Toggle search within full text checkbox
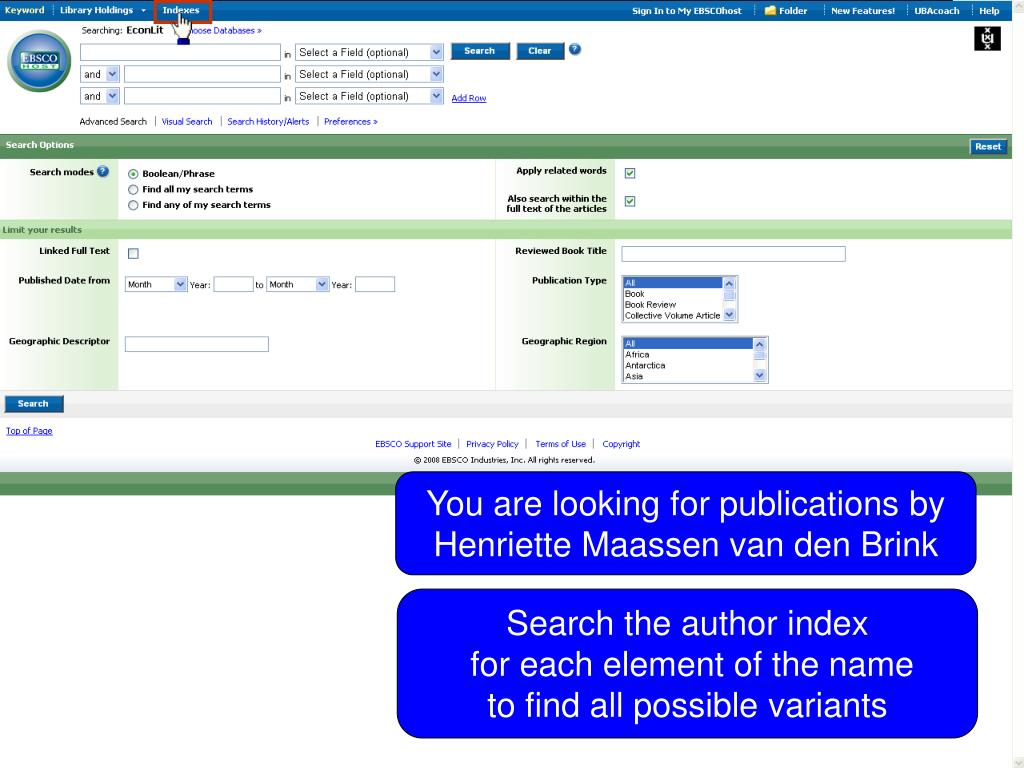This screenshot has width=1024, height=768. click(630, 201)
